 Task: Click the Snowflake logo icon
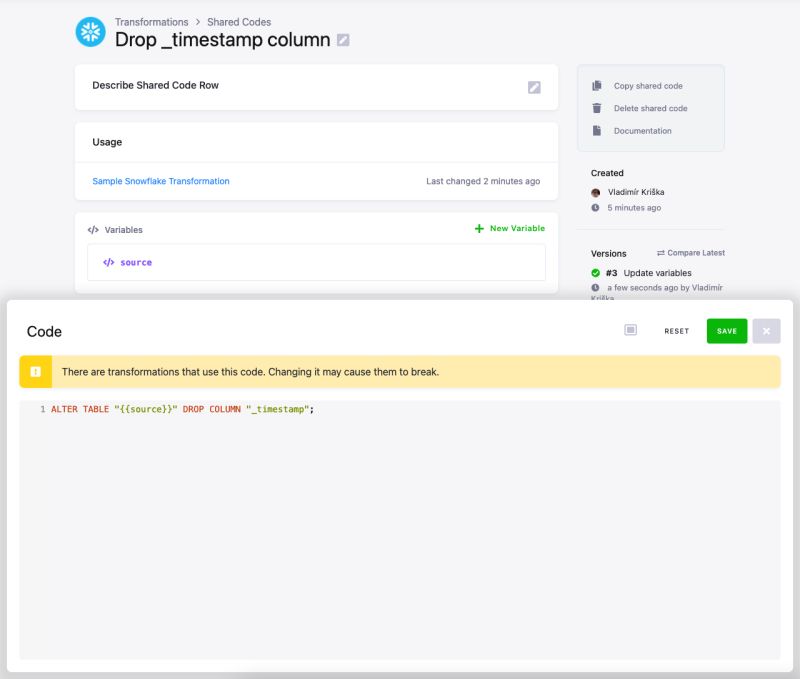coord(90,32)
